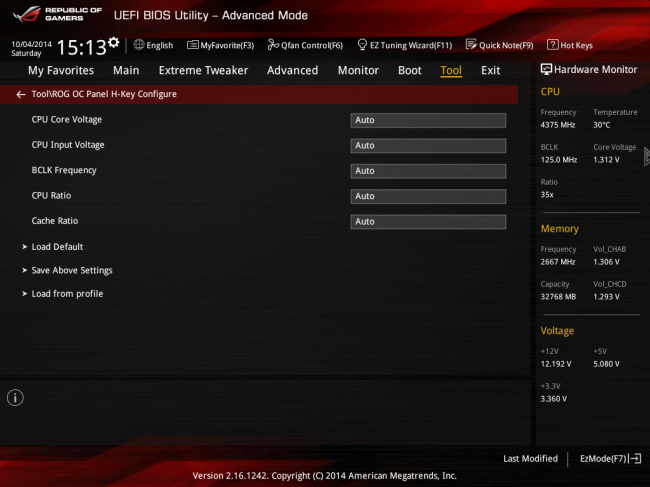The width and height of the screenshot is (650, 487).
Task: Open MyFavorite(F3) list
Action: coord(221,45)
